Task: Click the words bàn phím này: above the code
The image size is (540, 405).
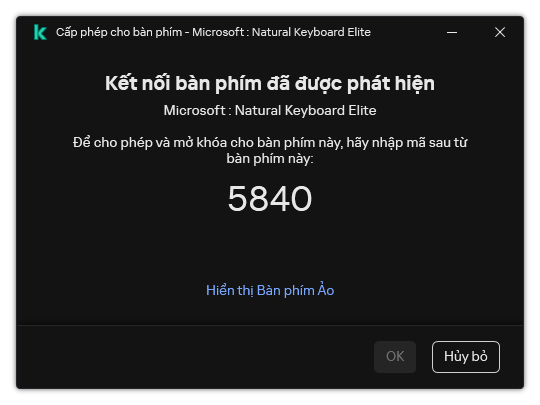Action: pyautogui.click(x=270, y=159)
